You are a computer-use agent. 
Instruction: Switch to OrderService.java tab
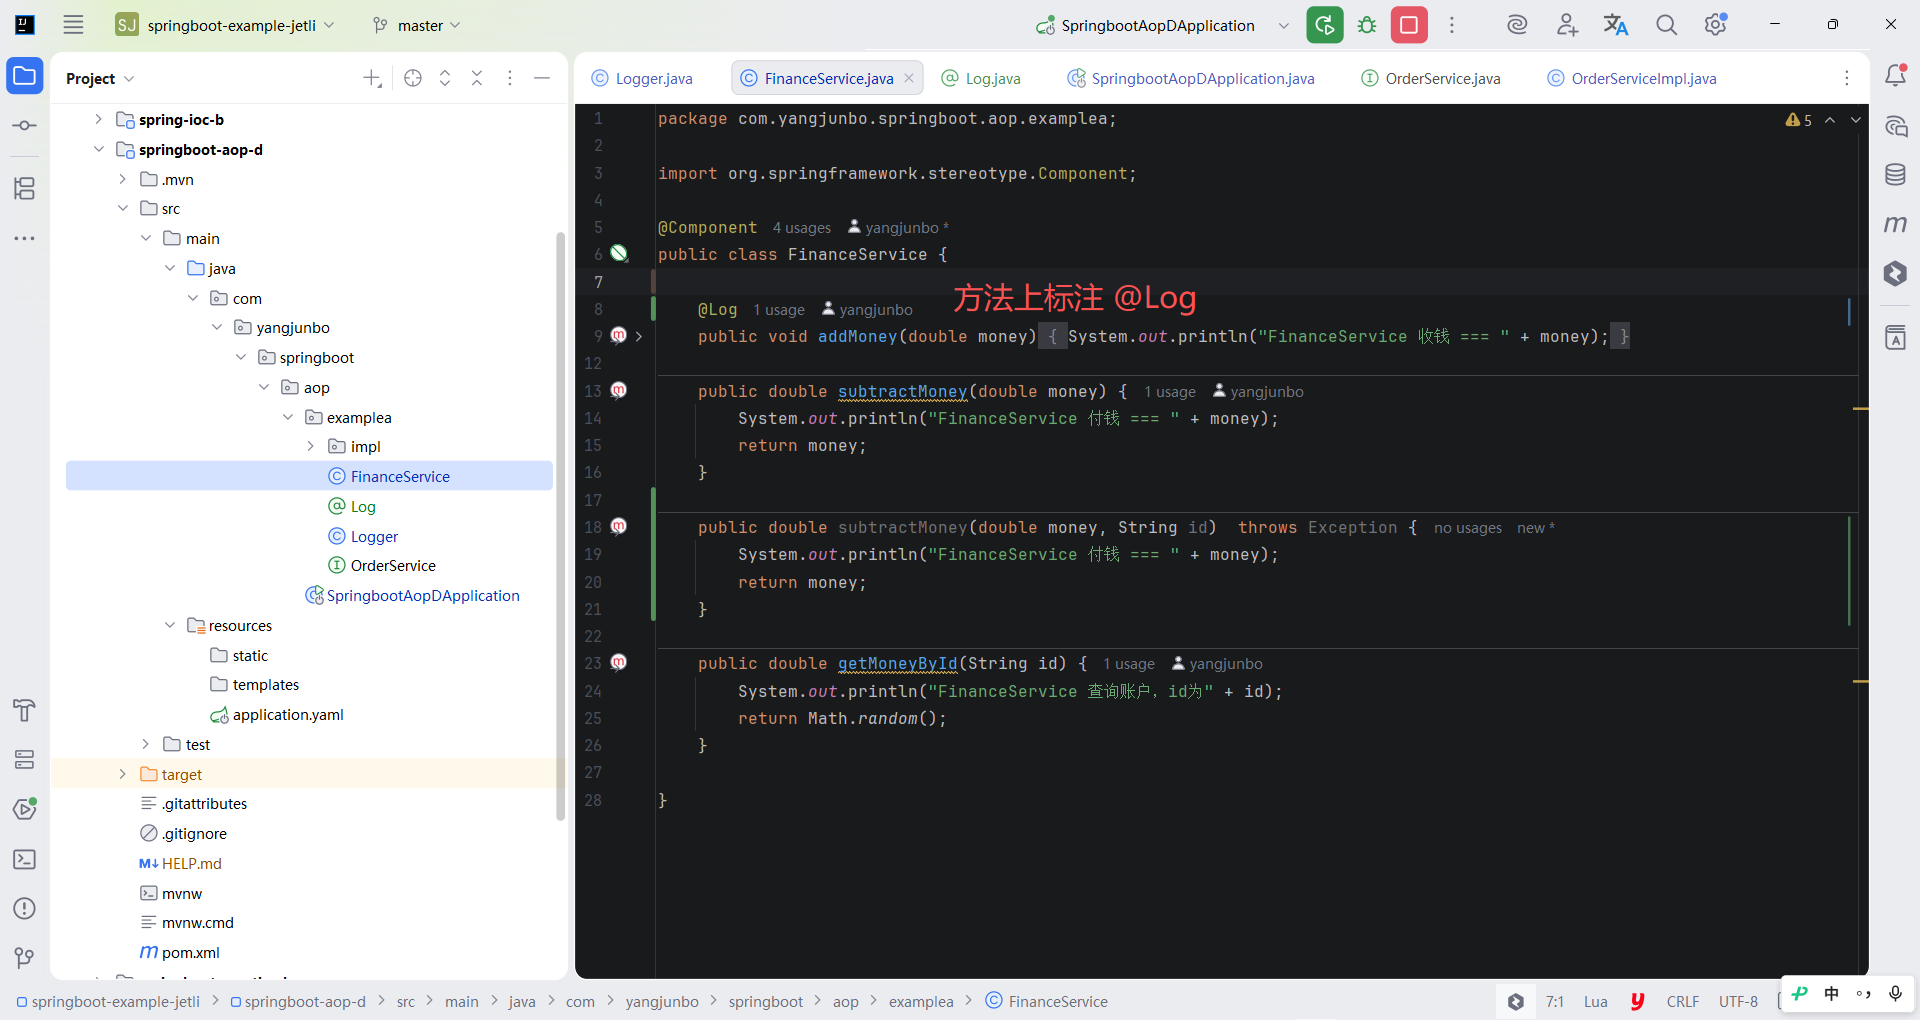[1431, 78]
